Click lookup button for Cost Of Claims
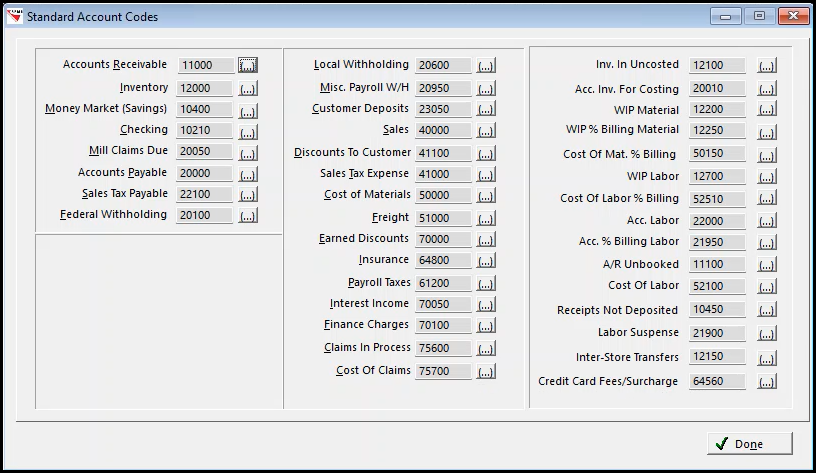Viewport: 816px width, 473px height. (x=486, y=372)
